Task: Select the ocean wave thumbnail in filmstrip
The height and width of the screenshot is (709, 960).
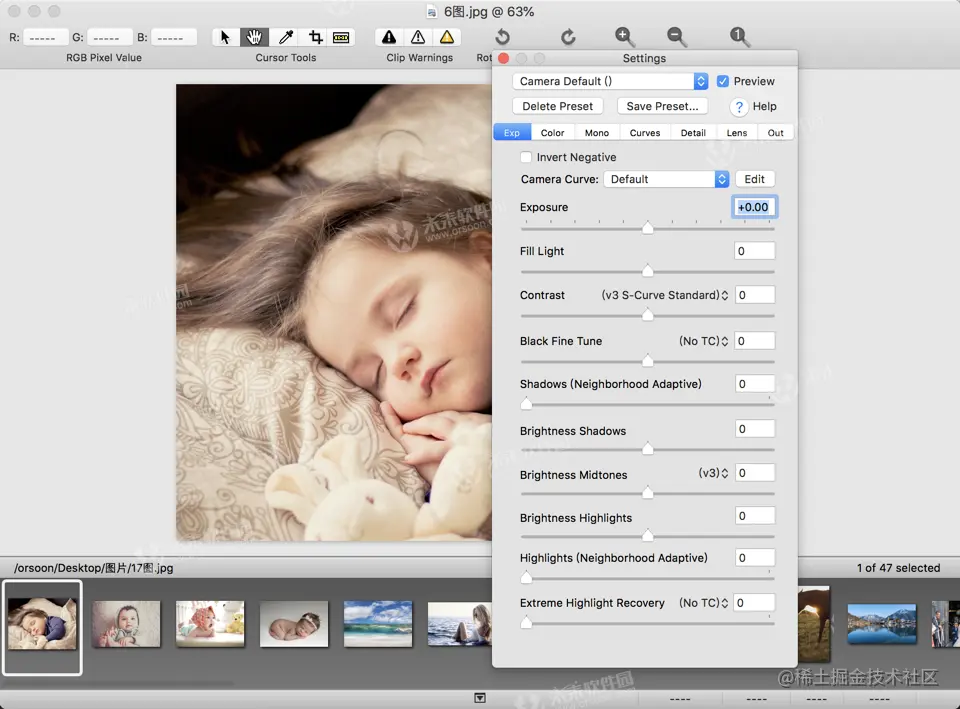Action: coord(378,623)
